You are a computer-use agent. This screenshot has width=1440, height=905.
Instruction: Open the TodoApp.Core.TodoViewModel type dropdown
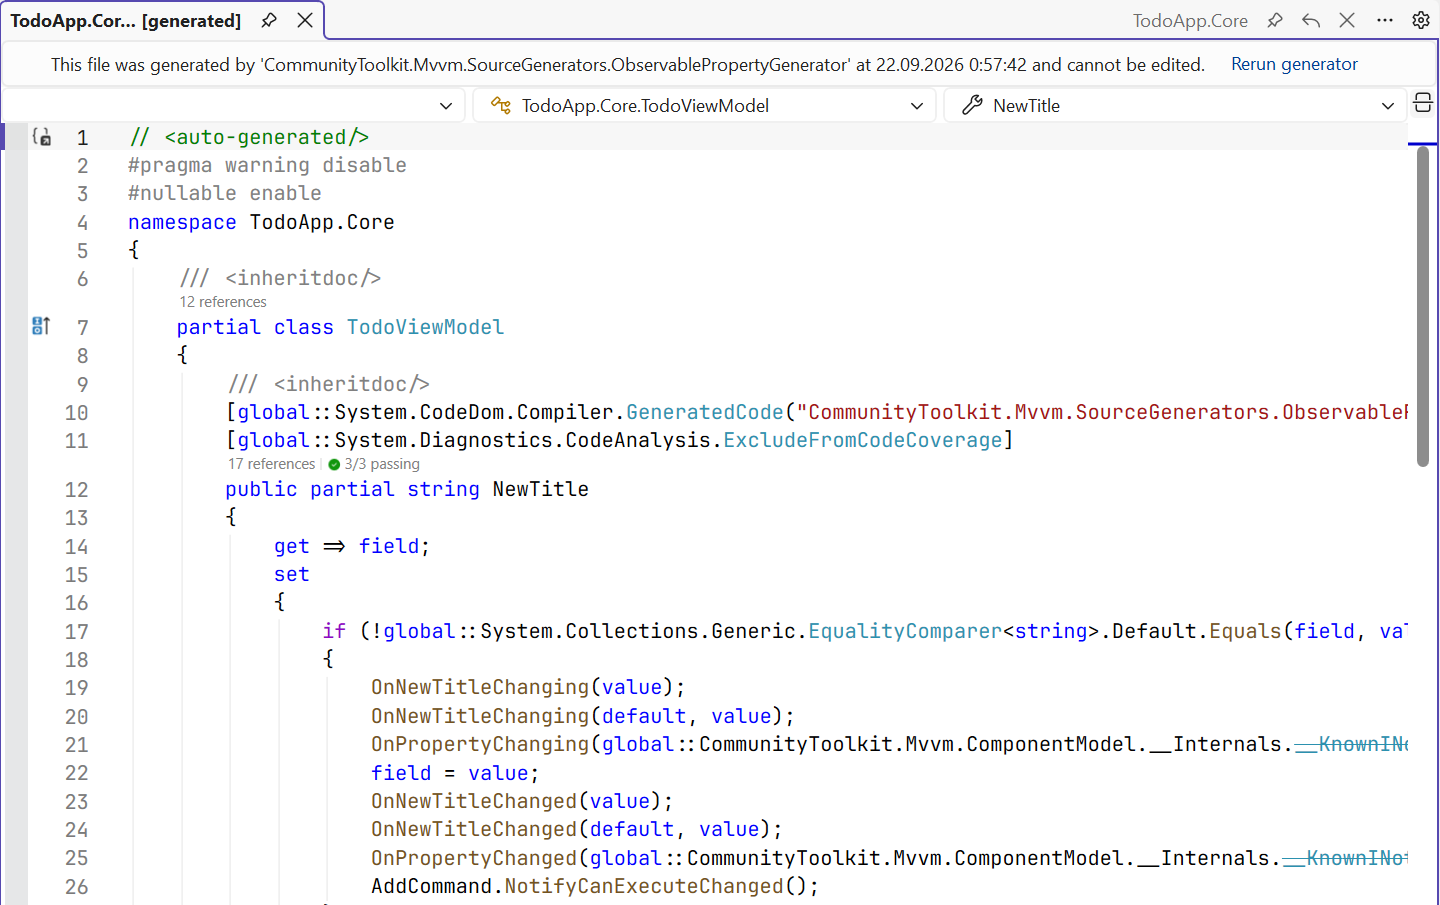click(x=704, y=105)
